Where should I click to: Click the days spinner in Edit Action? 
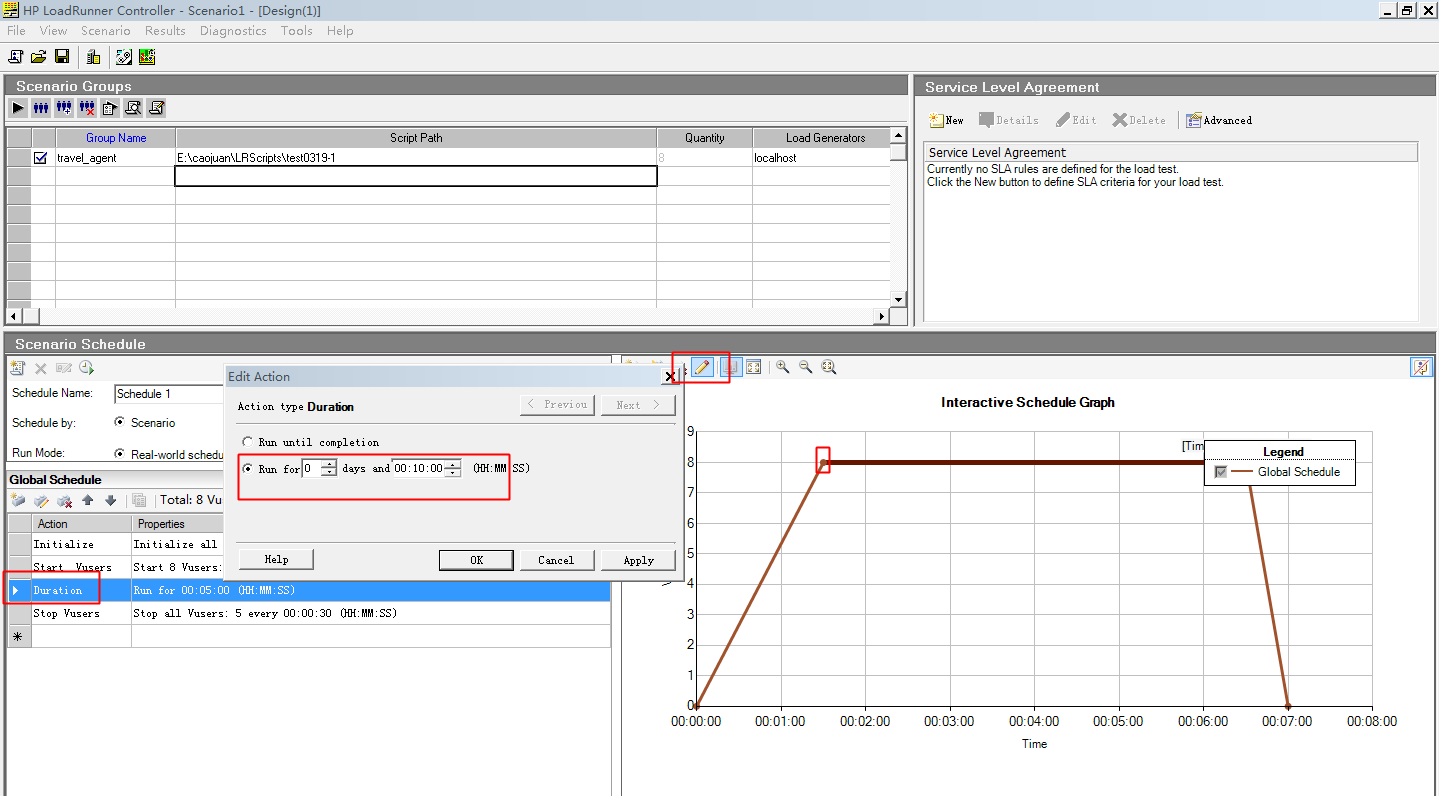tap(329, 468)
